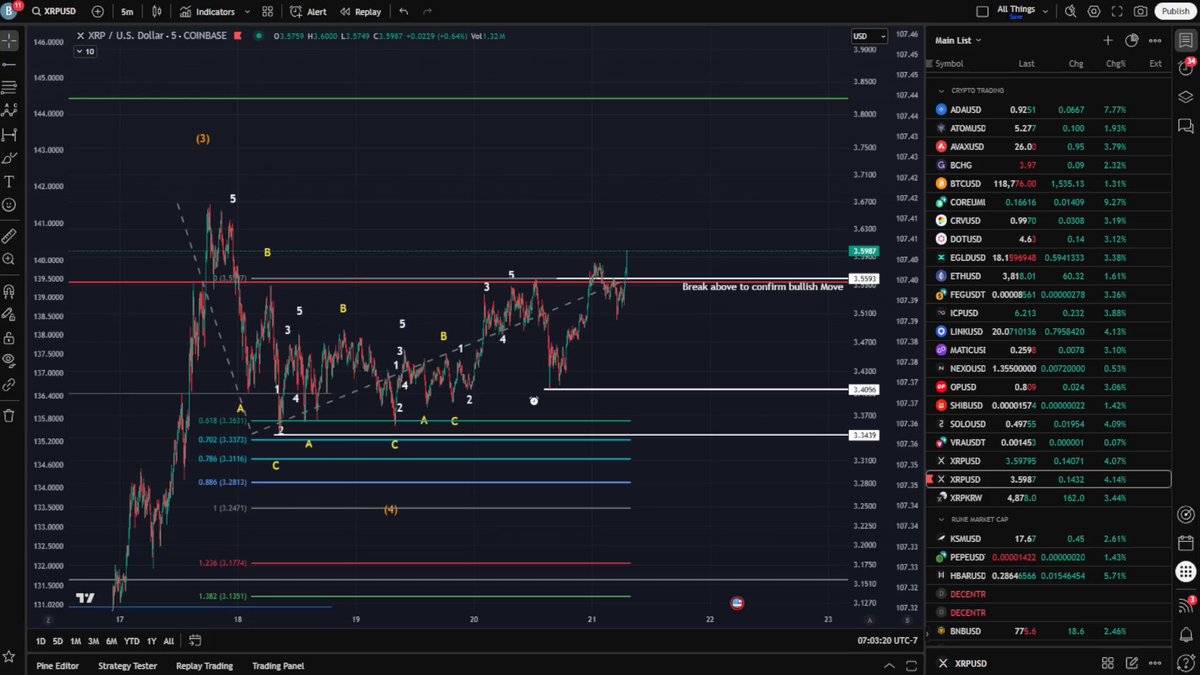Viewport: 1200px width, 675px height.
Task: Open the indicator templates grid icon
Action: point(267,12)
